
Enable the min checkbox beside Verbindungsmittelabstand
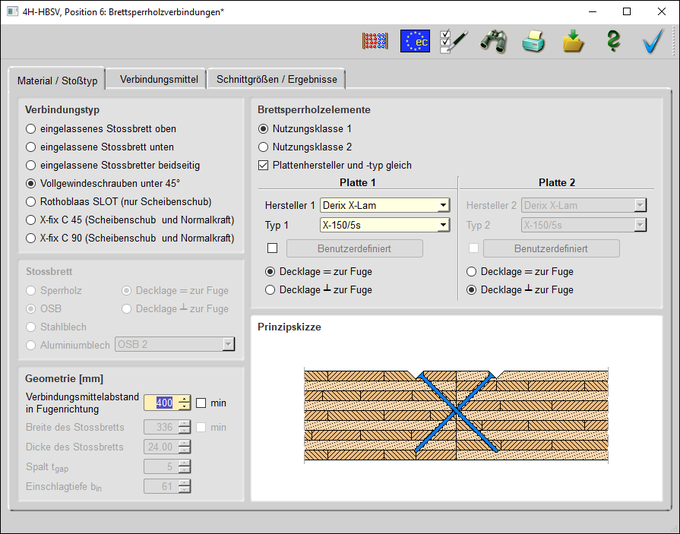point(202,402)
